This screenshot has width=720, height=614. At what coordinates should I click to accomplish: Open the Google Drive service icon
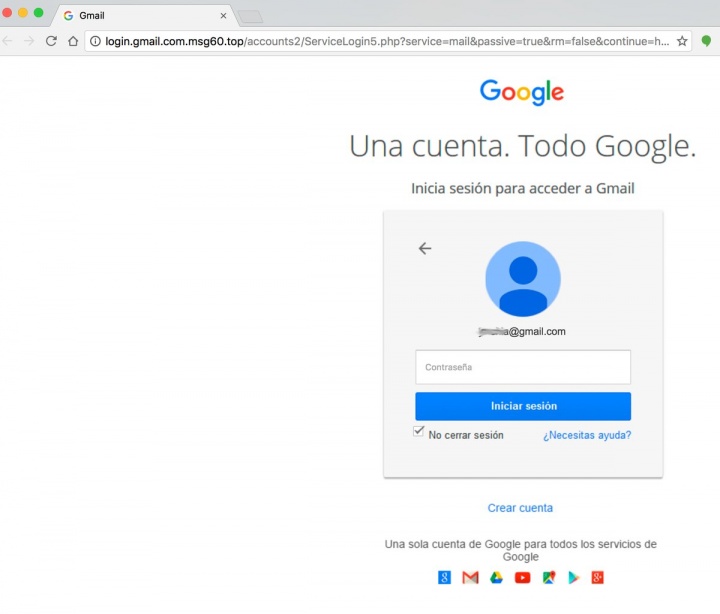pos(496,577)
